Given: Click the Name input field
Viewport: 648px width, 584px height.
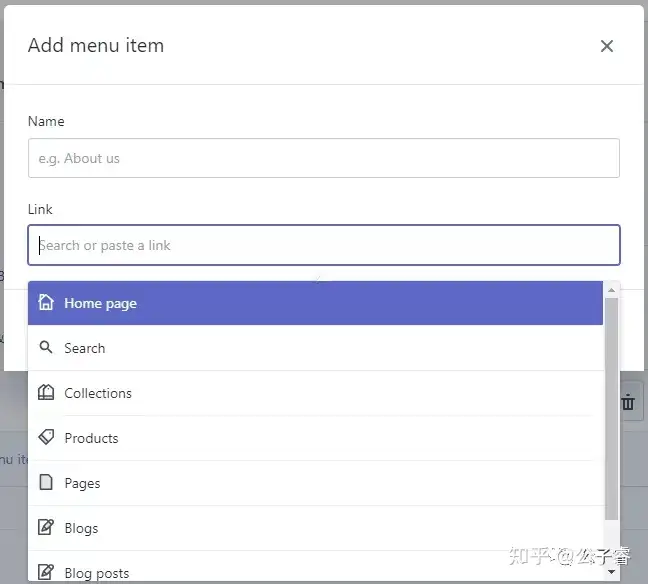Looking at the screenshot, I should click(x=324, y=158).
